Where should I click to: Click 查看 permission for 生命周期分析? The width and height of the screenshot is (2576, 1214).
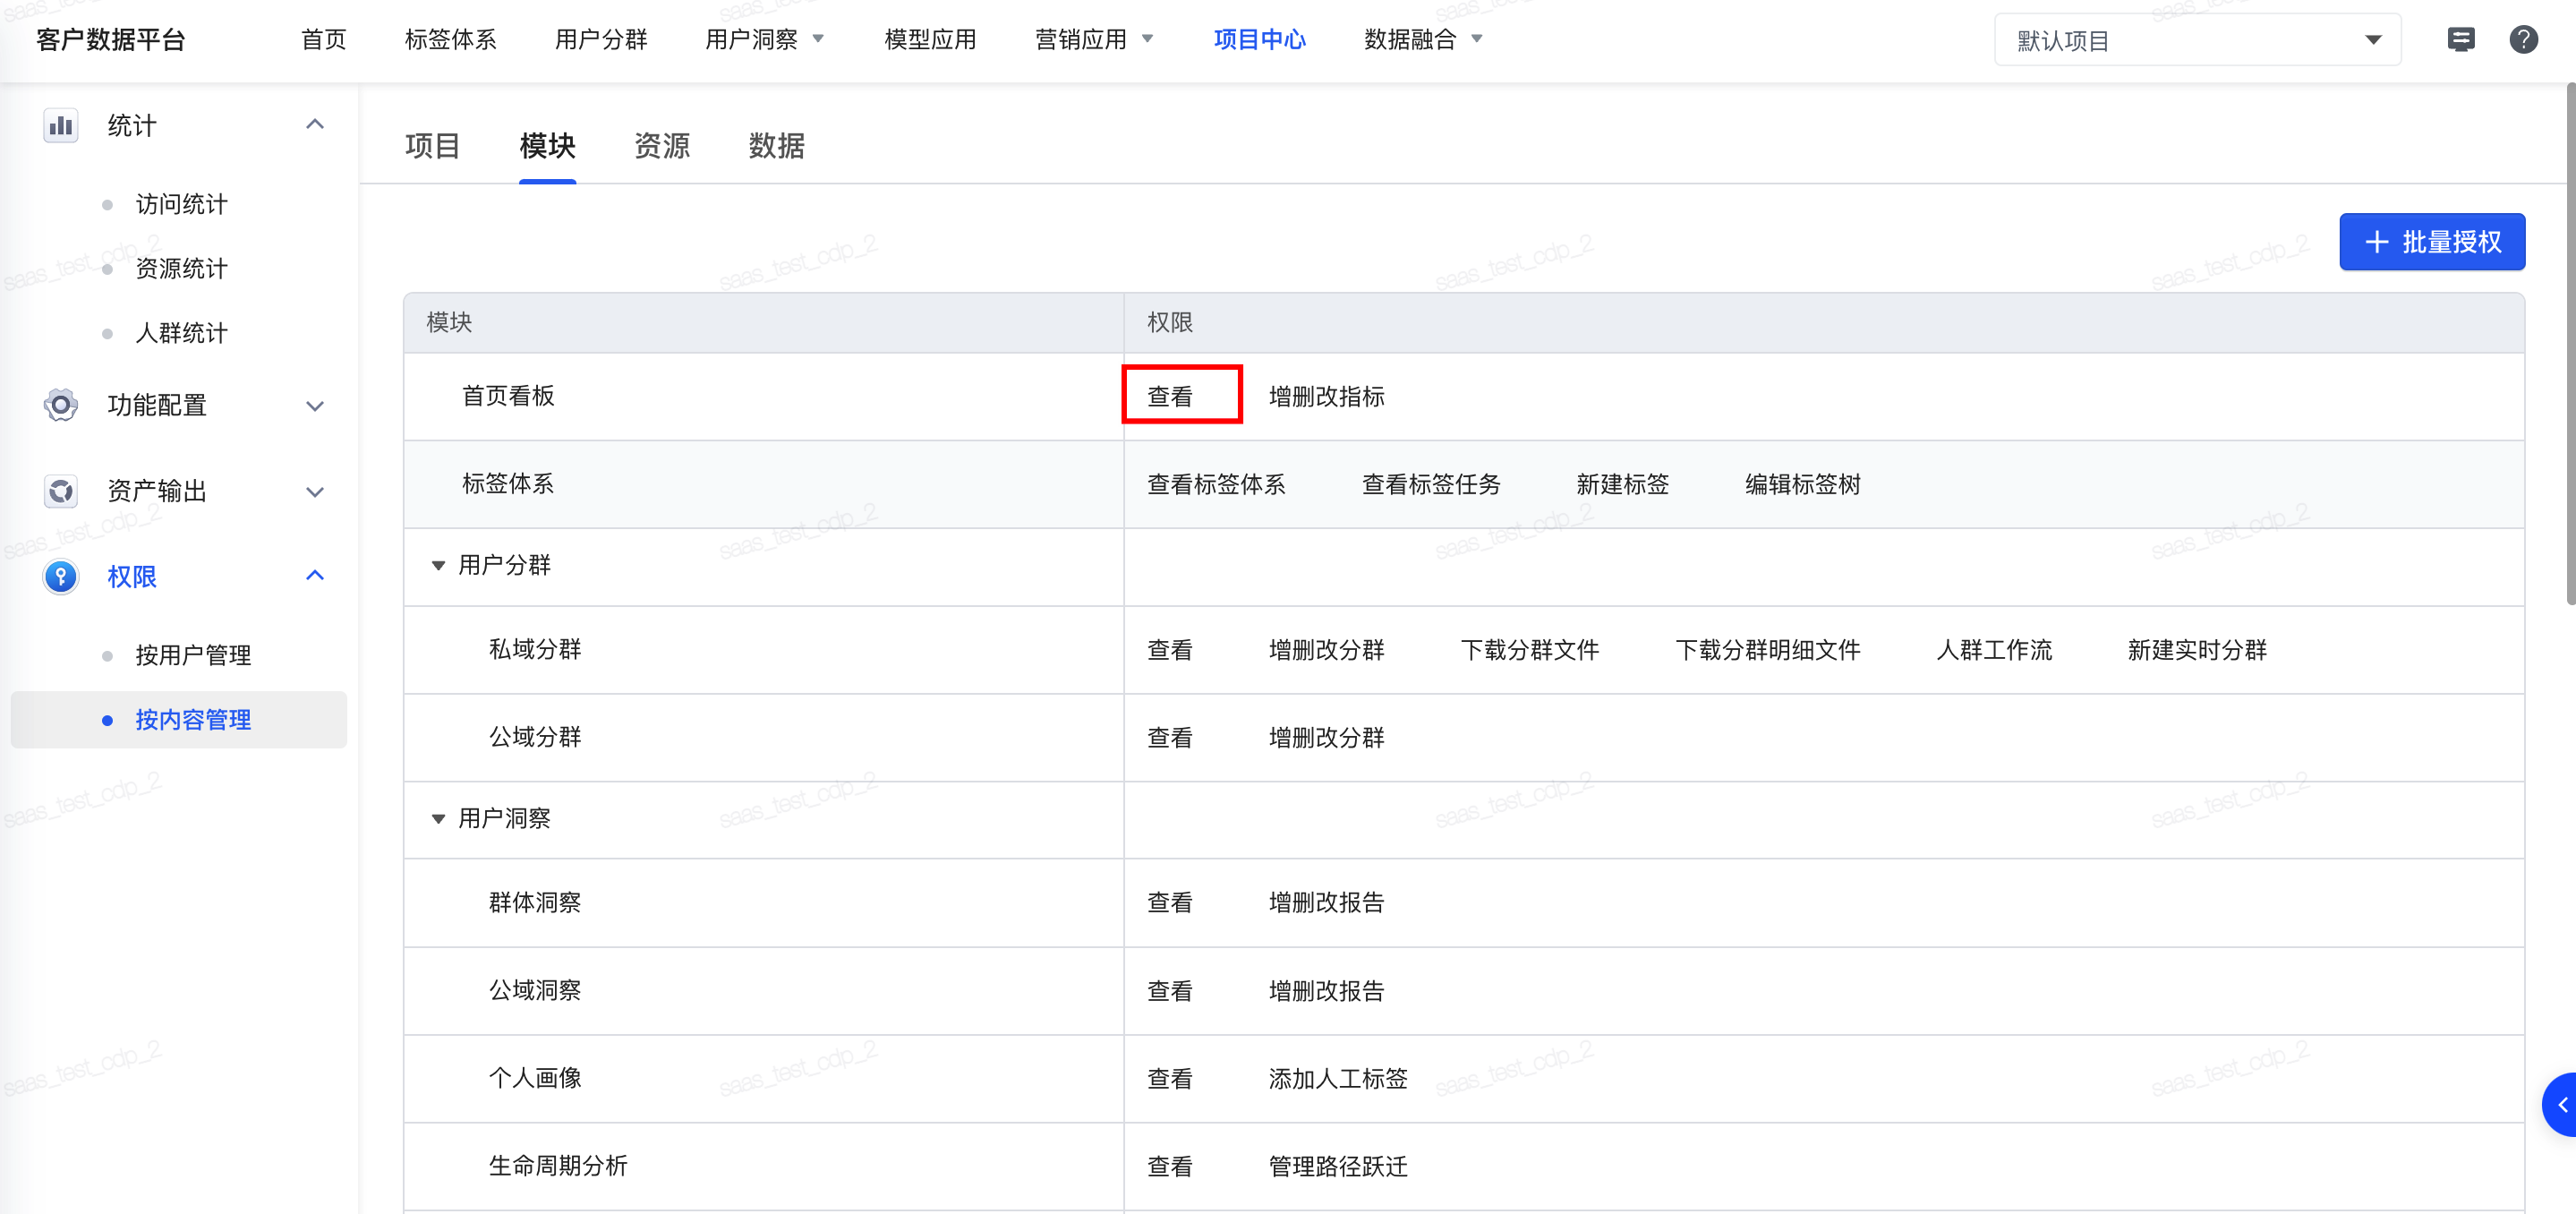point(1170,1166)
